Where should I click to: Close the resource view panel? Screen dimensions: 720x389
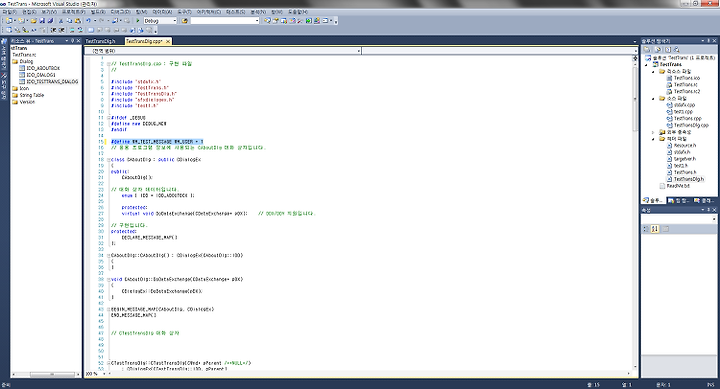click(x=79, y=41)
